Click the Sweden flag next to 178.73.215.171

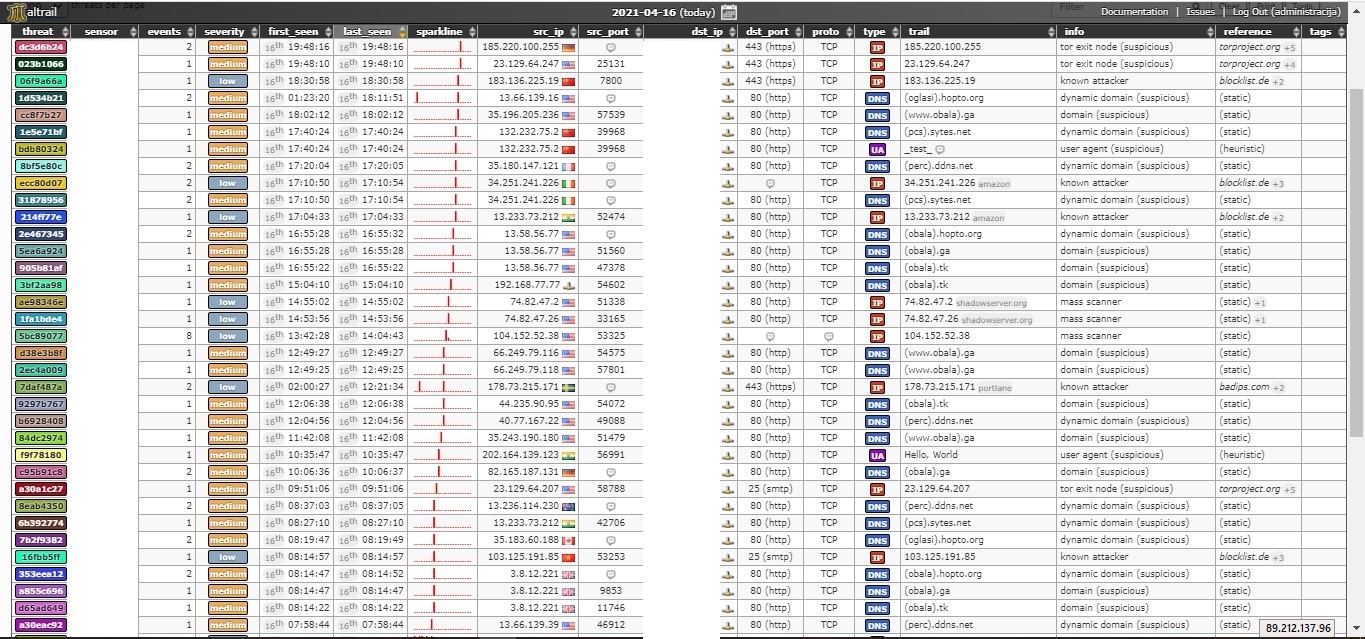coord(569,387)
